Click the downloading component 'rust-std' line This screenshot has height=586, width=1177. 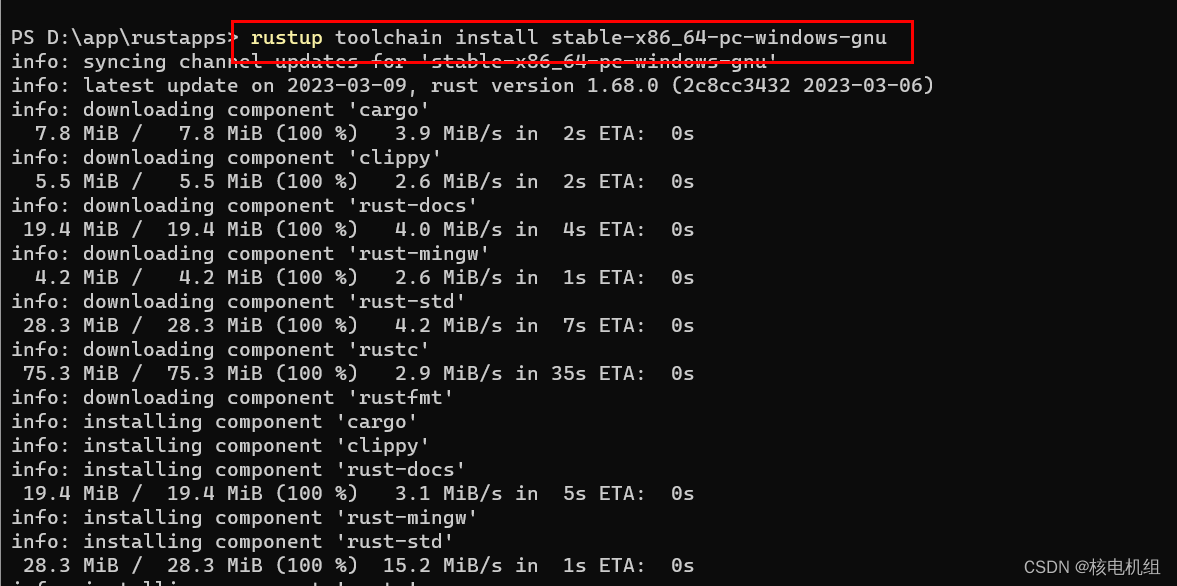(x=239, y=302)
